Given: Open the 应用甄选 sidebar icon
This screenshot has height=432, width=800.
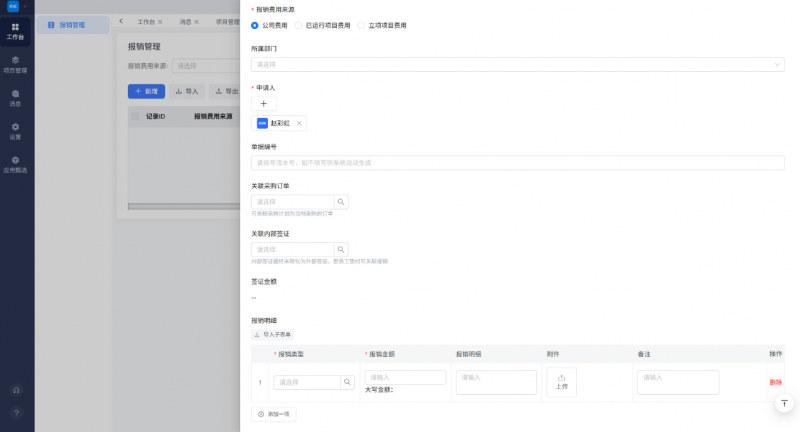Looking at the screenshot, I should tap(15, 164).
